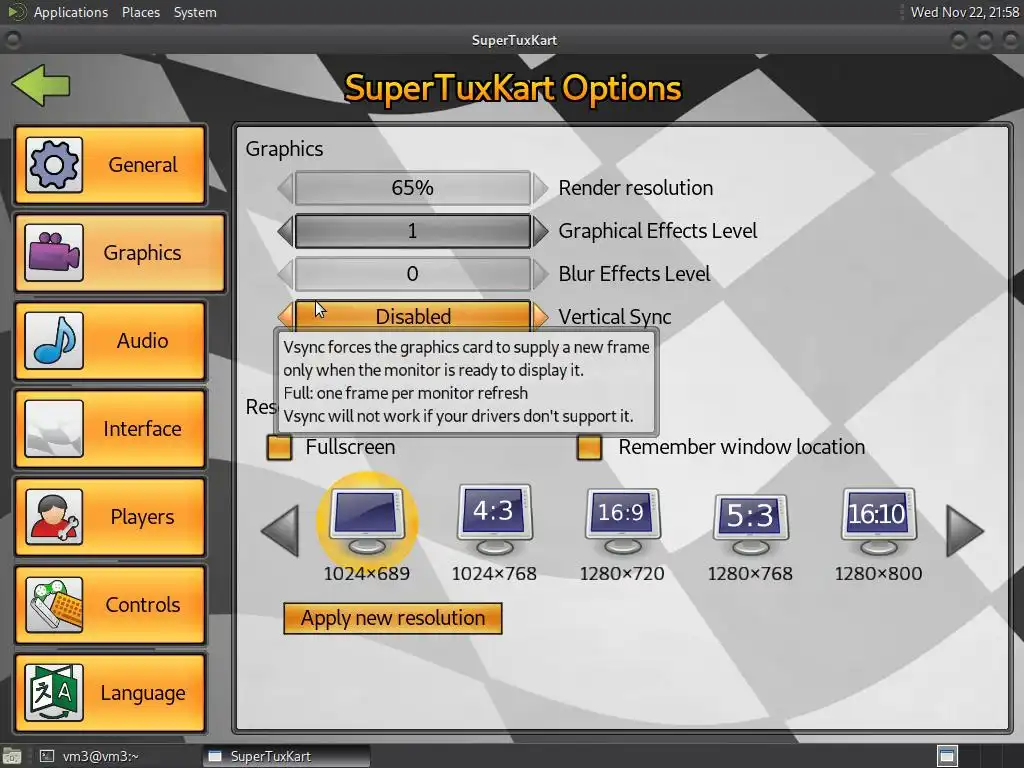Switch to the vm3@vm3 terminal taskbar item
Viewport: 1024px width, 768px height.
(89, 756)
